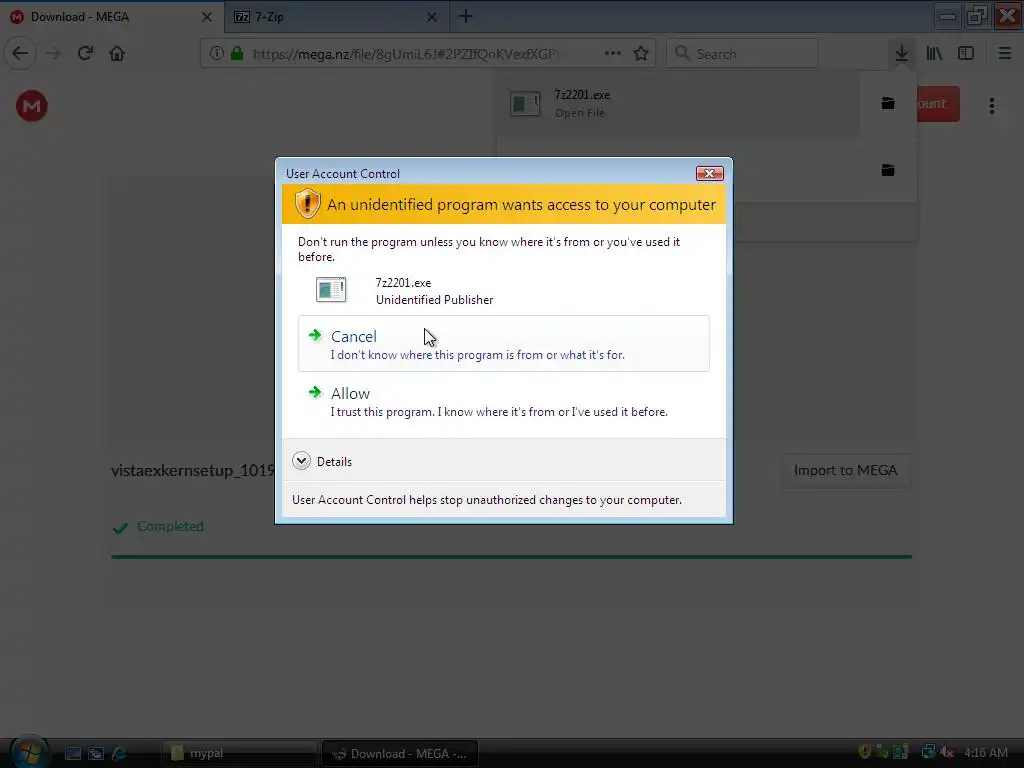Viewport: 1024px width, 768px height.
Task: Click the MEGA logo
Action: click(32, 106)
